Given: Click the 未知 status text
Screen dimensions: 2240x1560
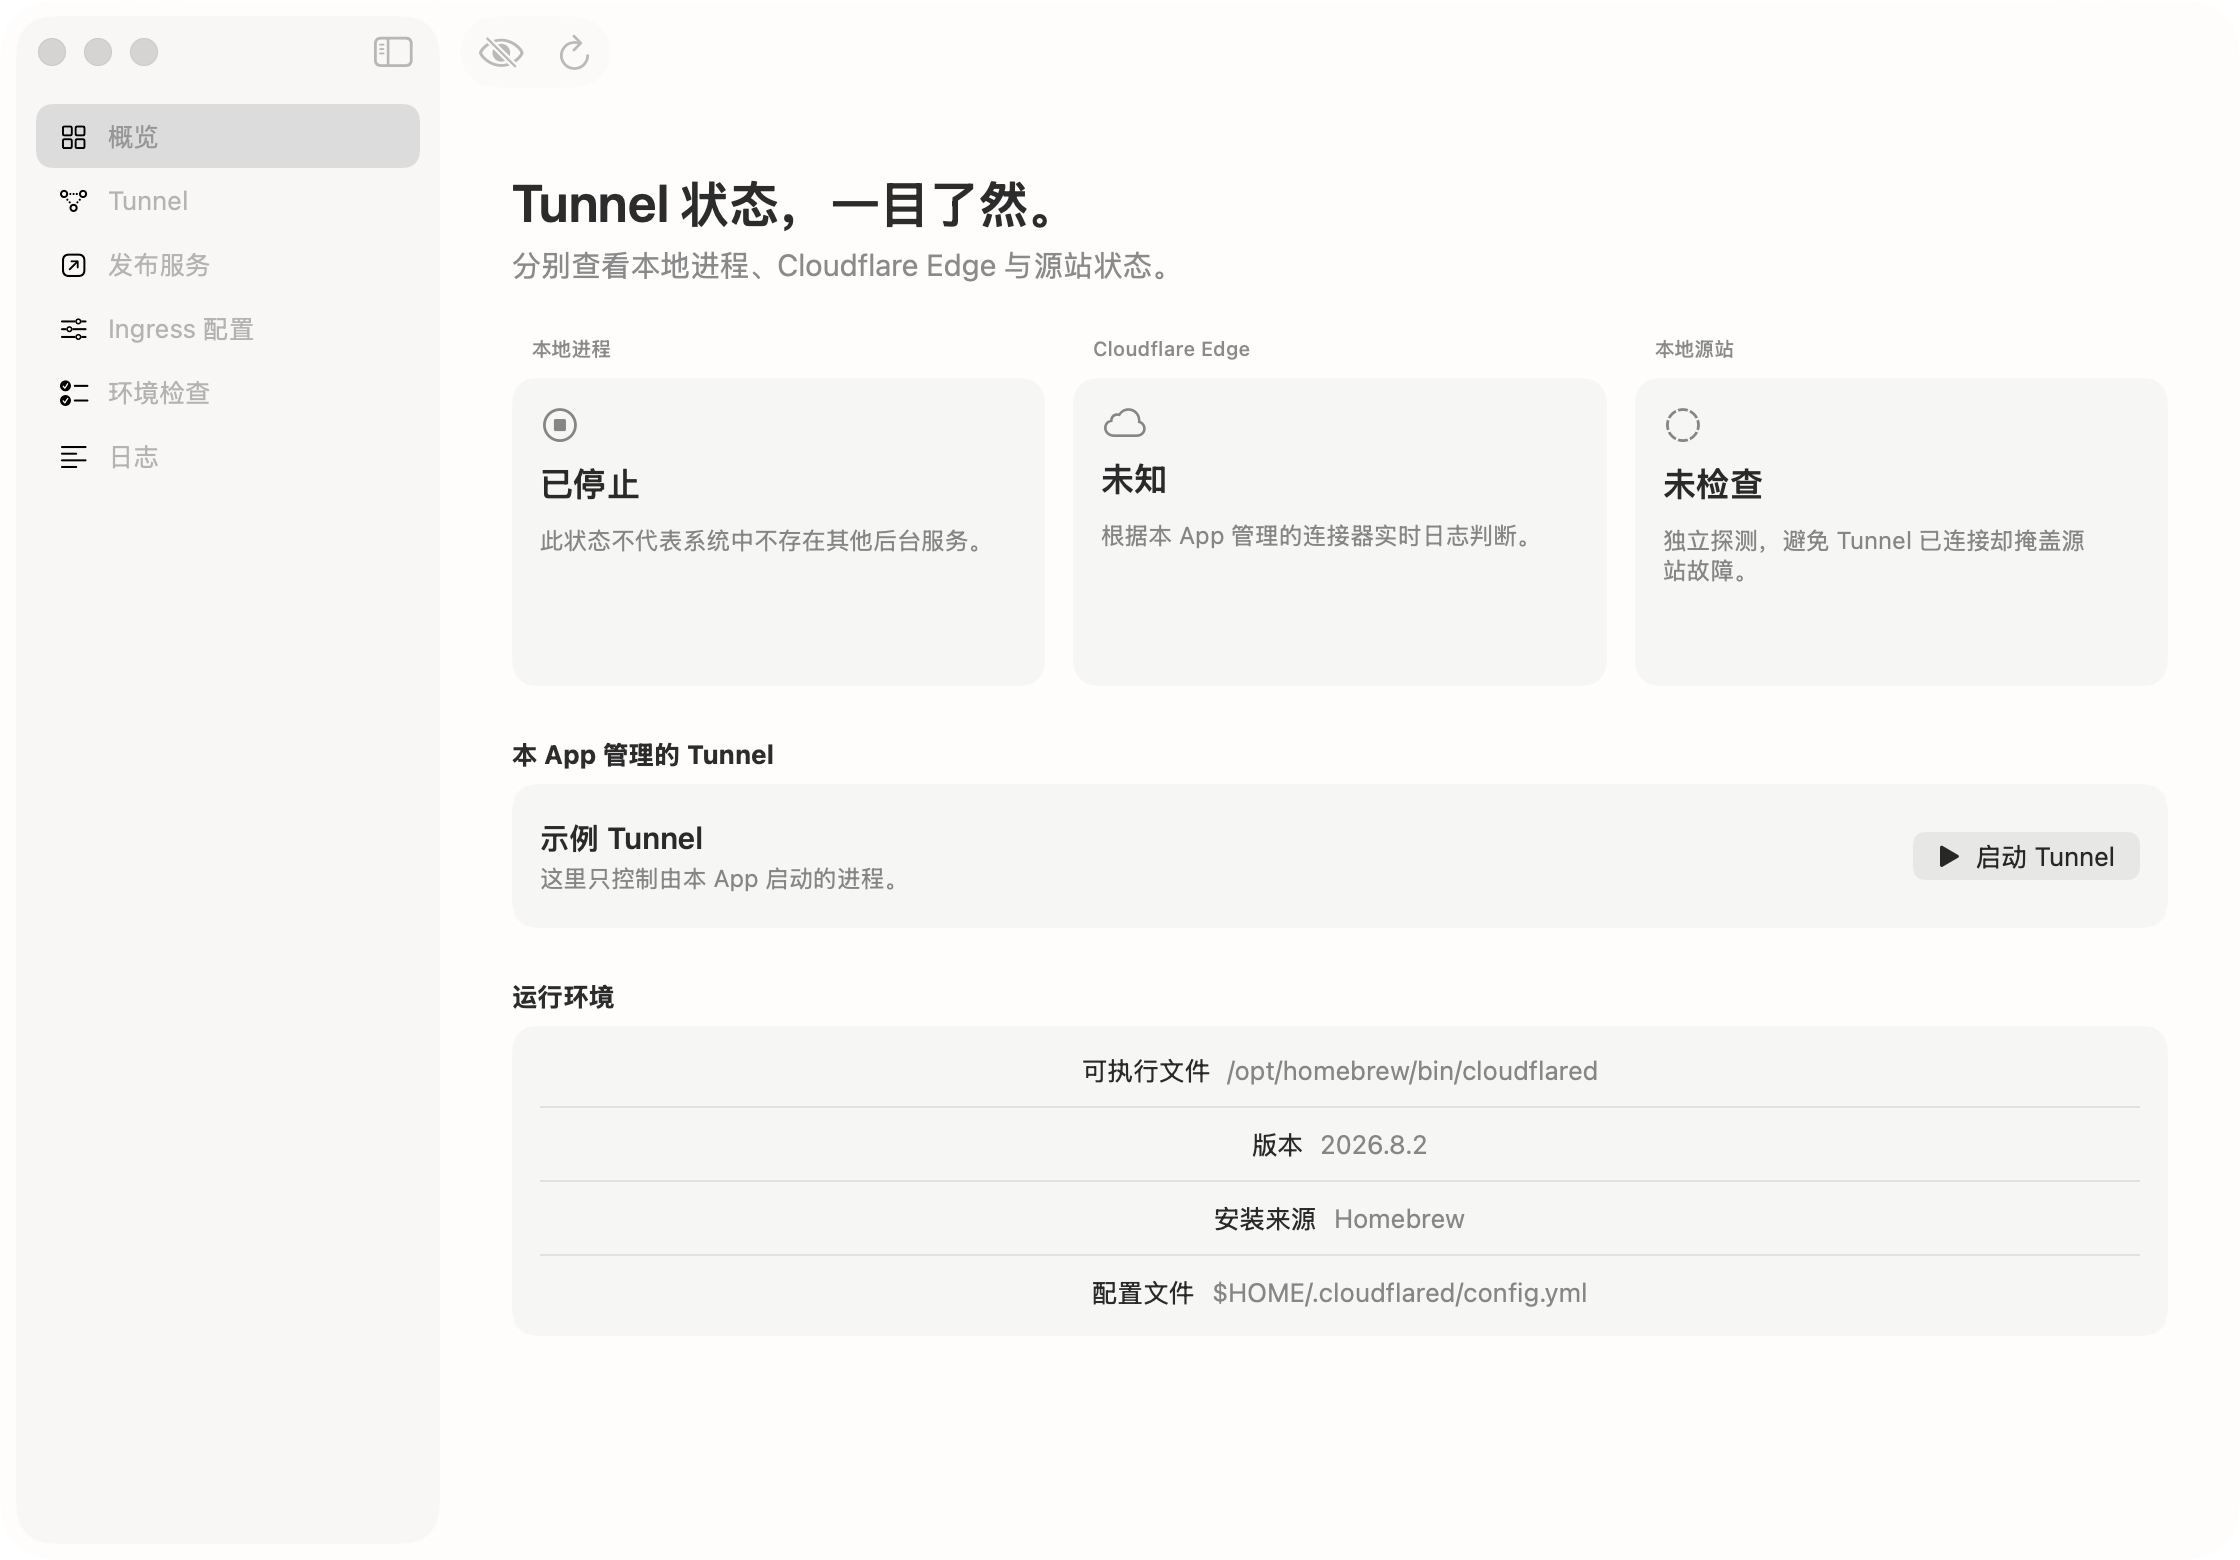Looking at the screenshot, I should pyautogui.click(x=1134, y=480).
